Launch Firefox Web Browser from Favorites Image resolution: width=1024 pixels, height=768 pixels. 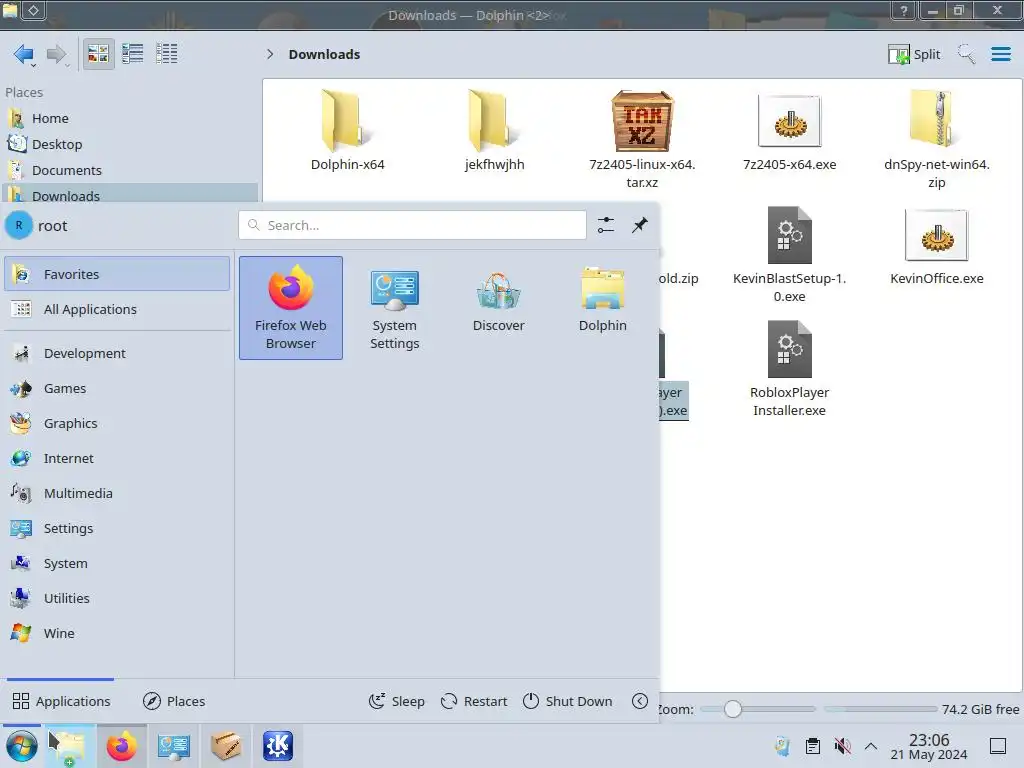[291, 308]
